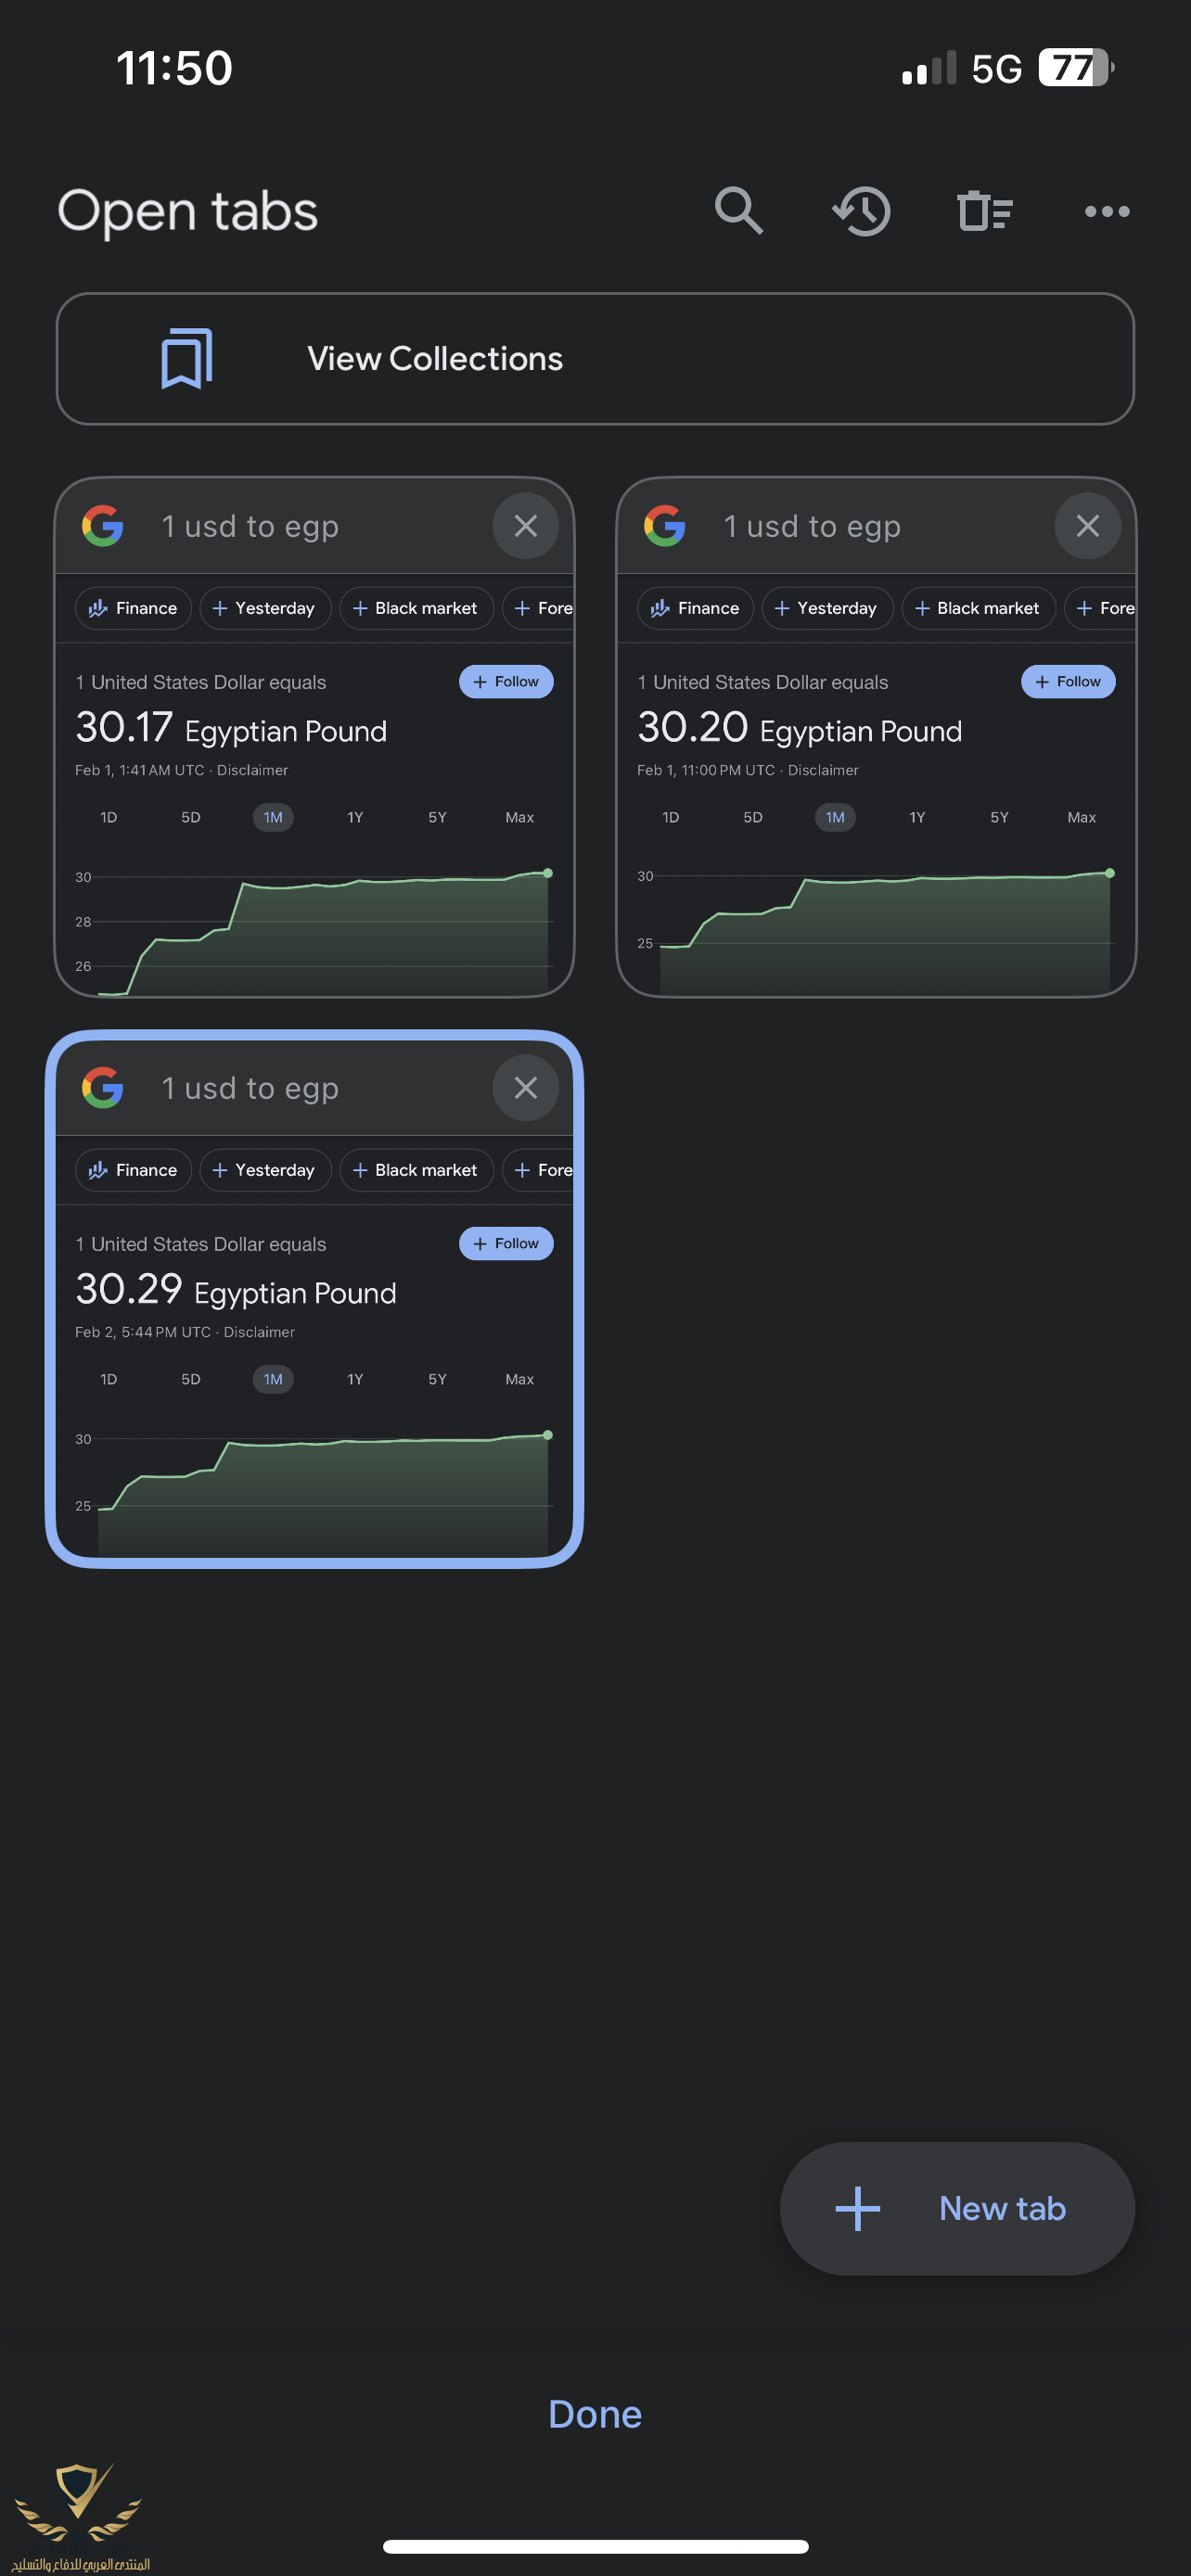Tap the close all tabs trash icon
This screenshot has height=2576, width=1191.
click(985, 211)
